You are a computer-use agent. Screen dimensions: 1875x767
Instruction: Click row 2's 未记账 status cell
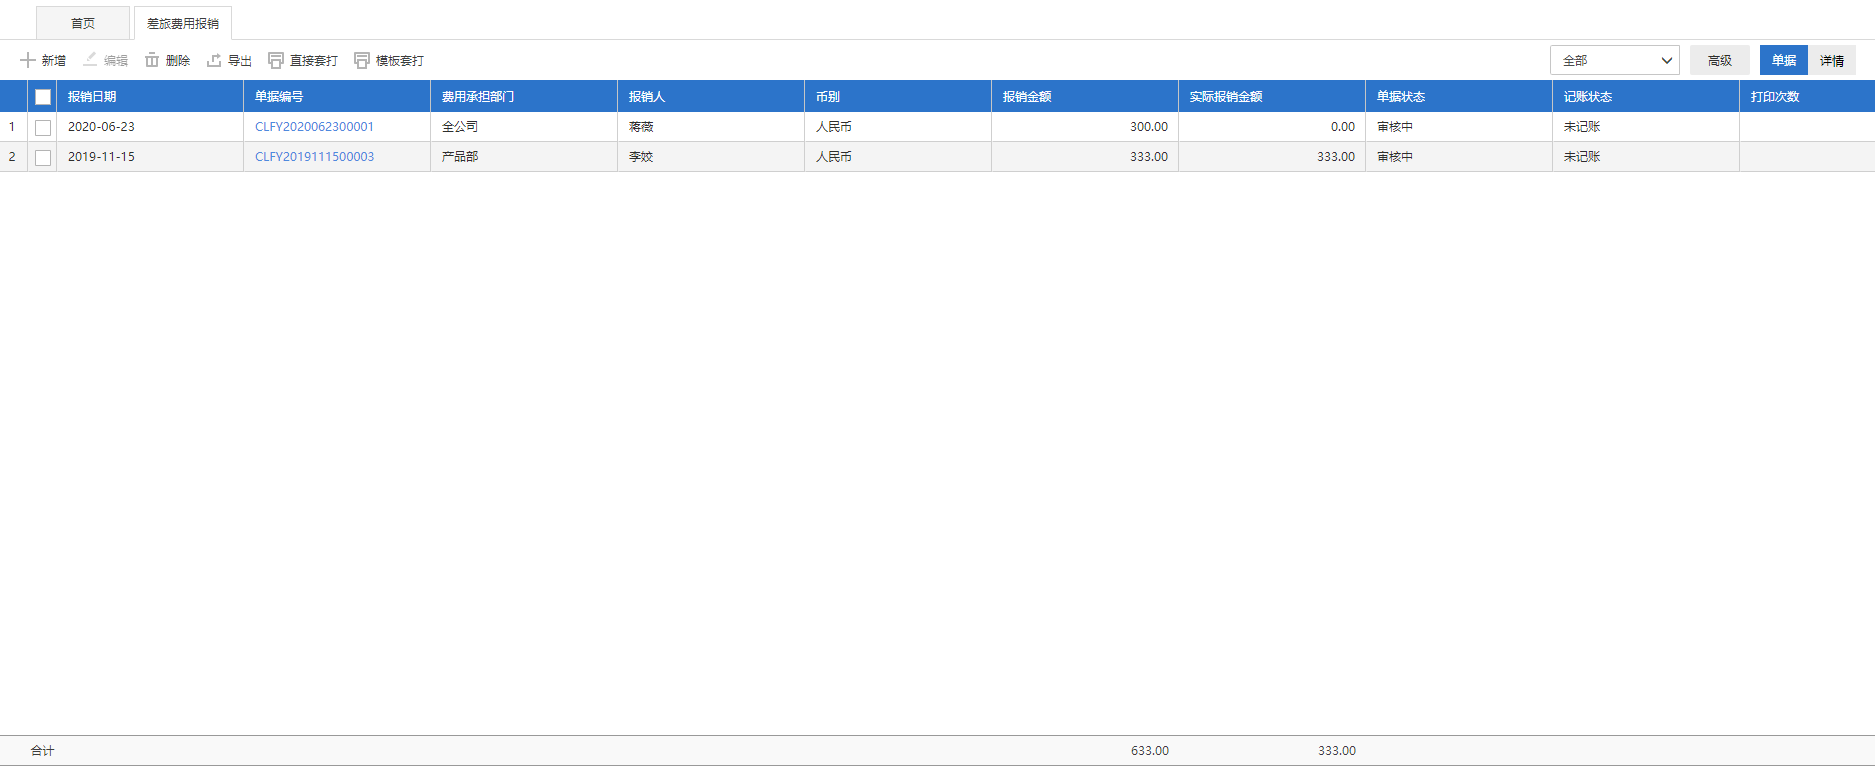coord(1646,157)
